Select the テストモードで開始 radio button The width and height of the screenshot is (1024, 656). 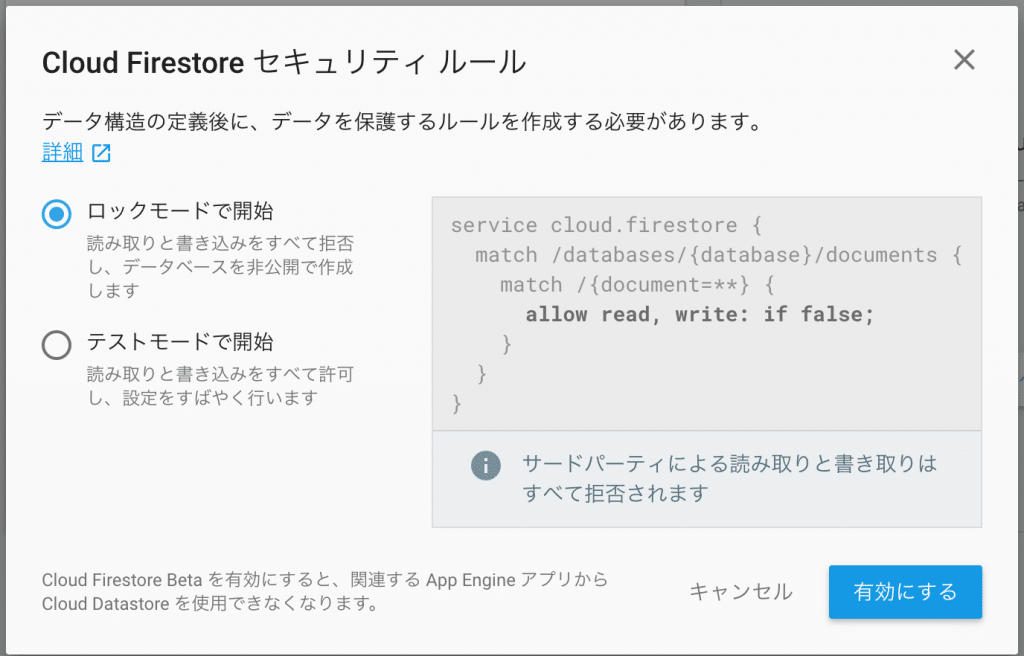(x=57, y=344)
